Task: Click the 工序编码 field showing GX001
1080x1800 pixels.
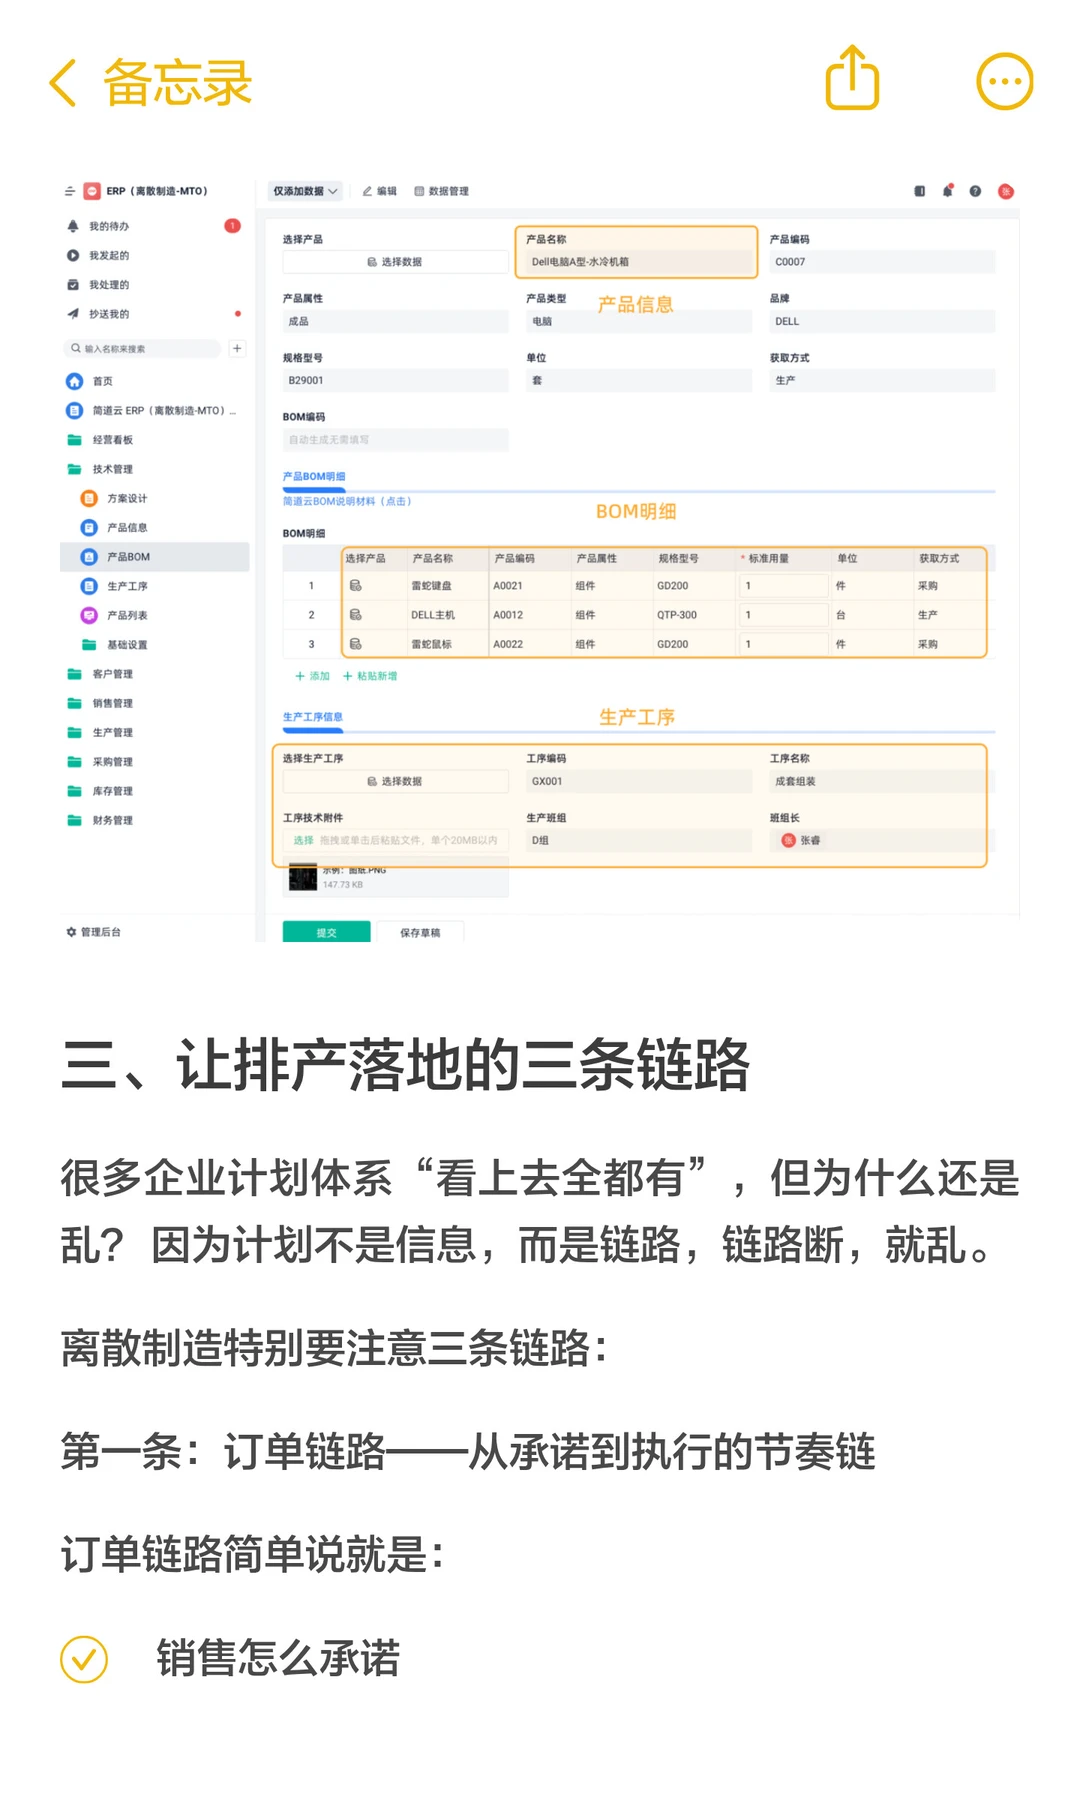Action: (639, 781)
